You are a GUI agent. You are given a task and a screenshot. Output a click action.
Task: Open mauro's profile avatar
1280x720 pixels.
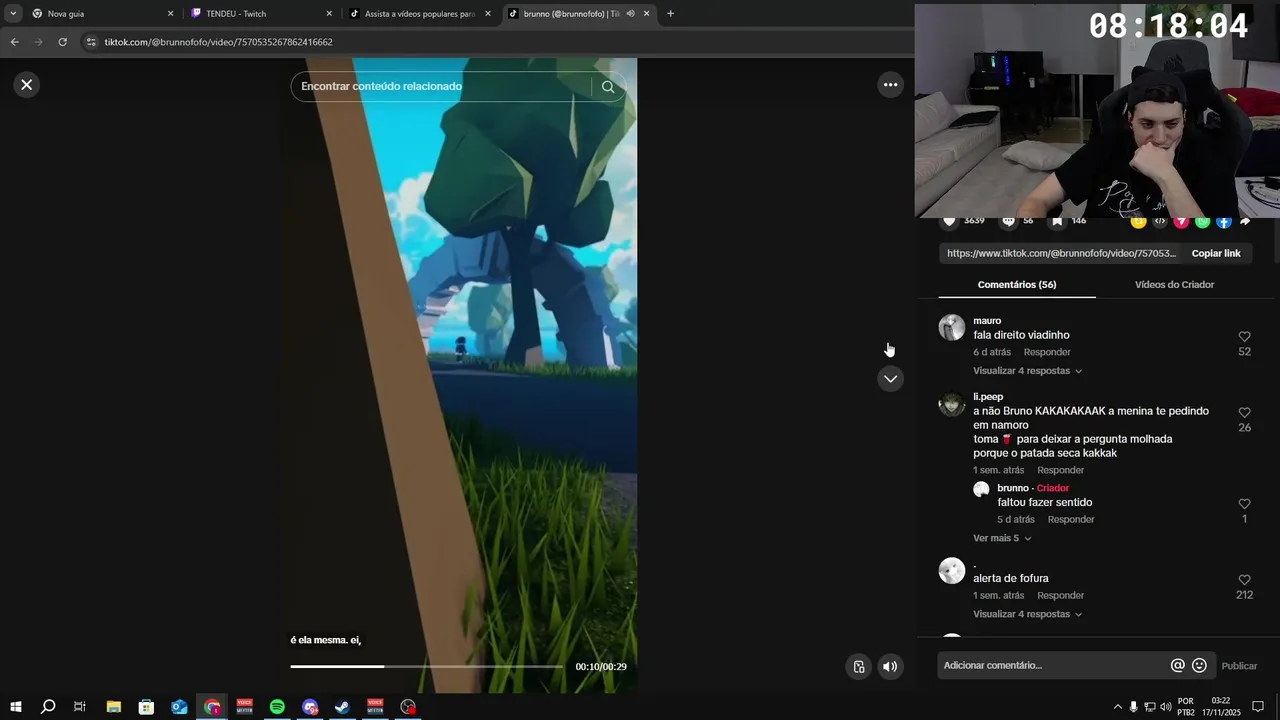point(952,327)
